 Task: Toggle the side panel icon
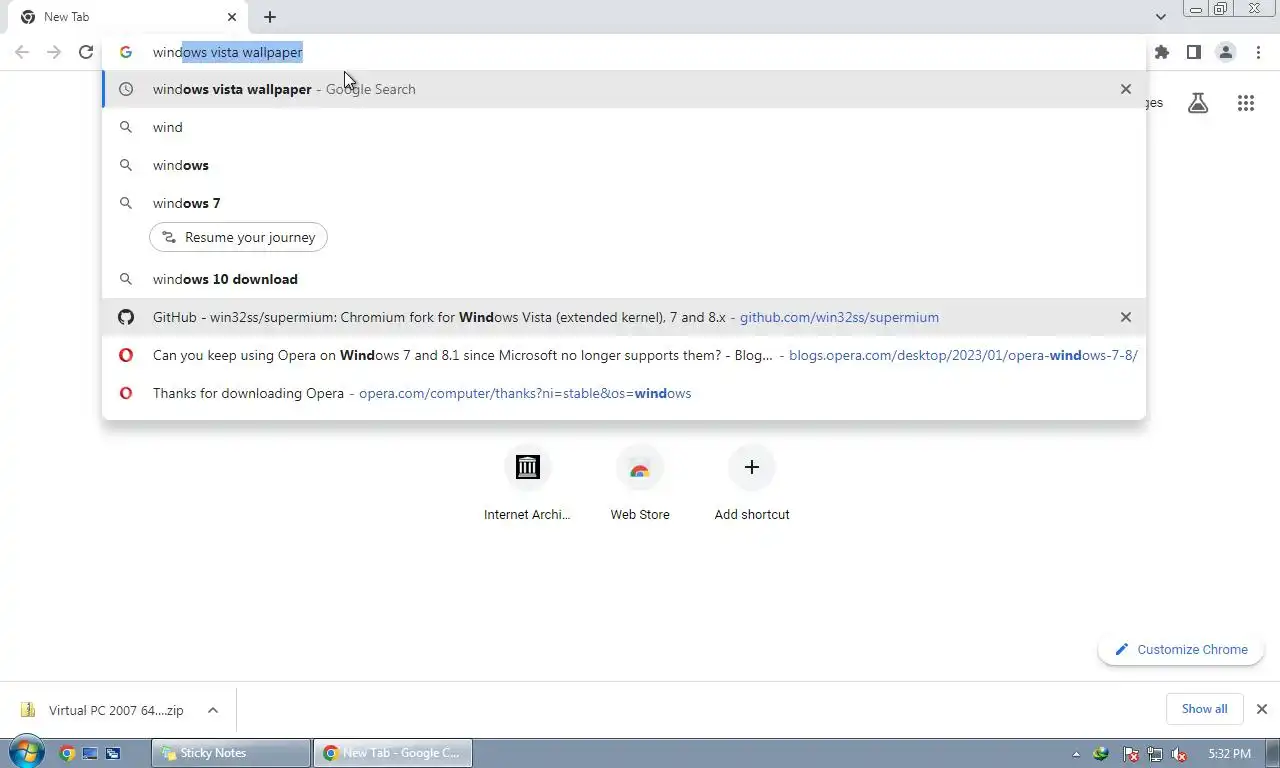pos(1193,52)
